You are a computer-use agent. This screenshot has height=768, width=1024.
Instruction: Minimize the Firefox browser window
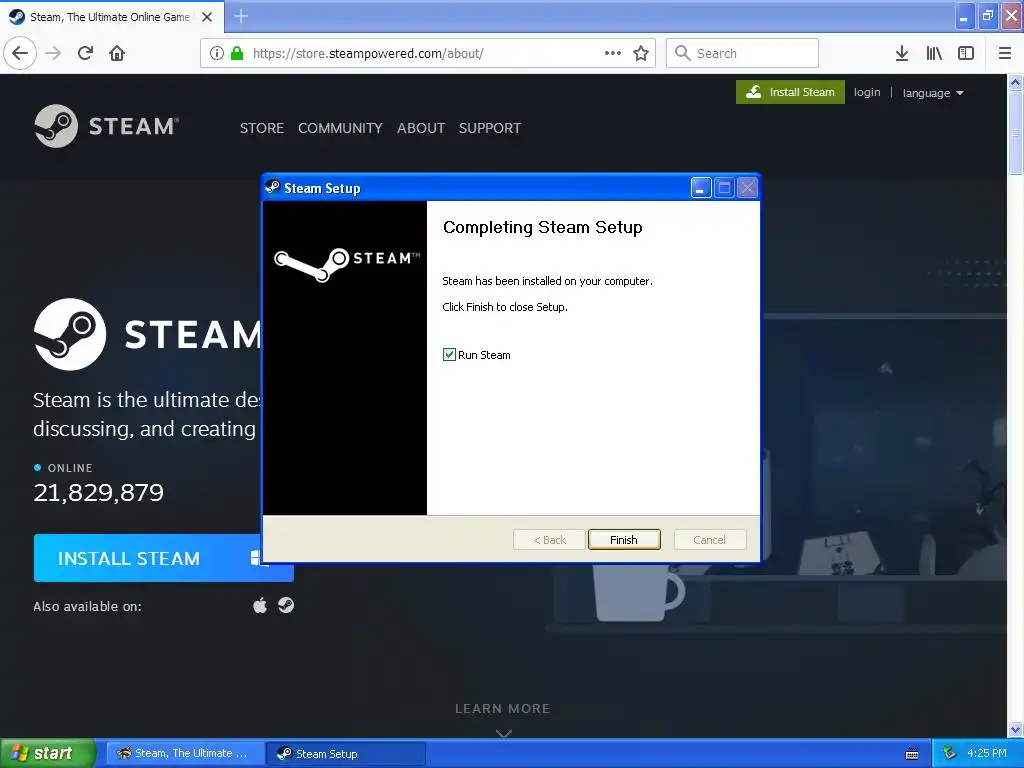(x=964, y=16)
